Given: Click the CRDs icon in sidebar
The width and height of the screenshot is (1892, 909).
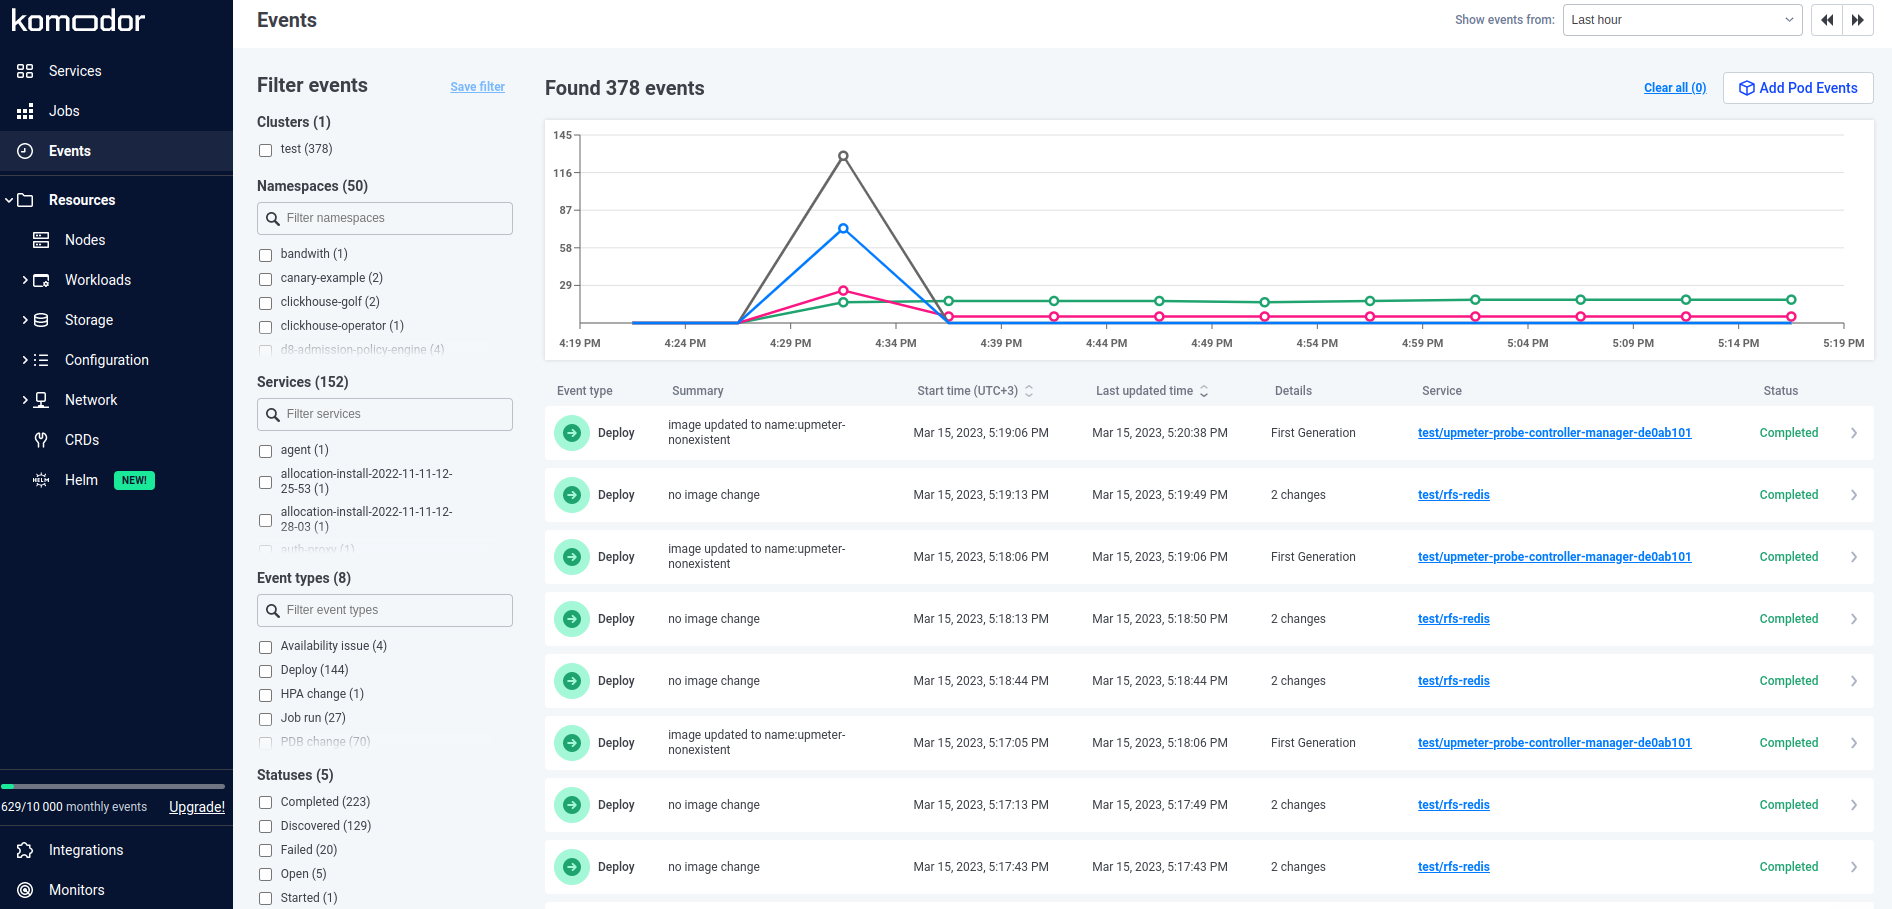Looking at the screenshot, I should [41, 440].
